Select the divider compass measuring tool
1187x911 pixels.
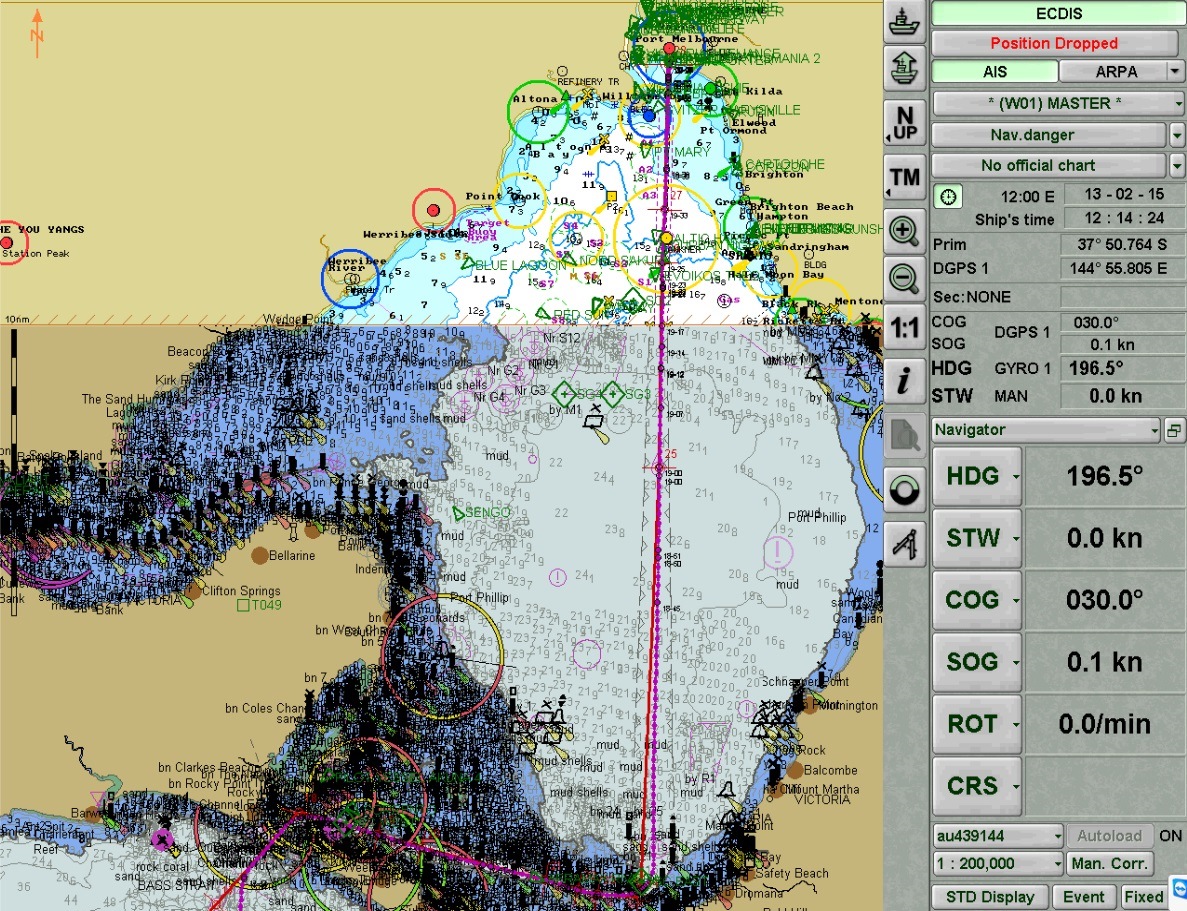pyautogui.click(x=904, y=543)
